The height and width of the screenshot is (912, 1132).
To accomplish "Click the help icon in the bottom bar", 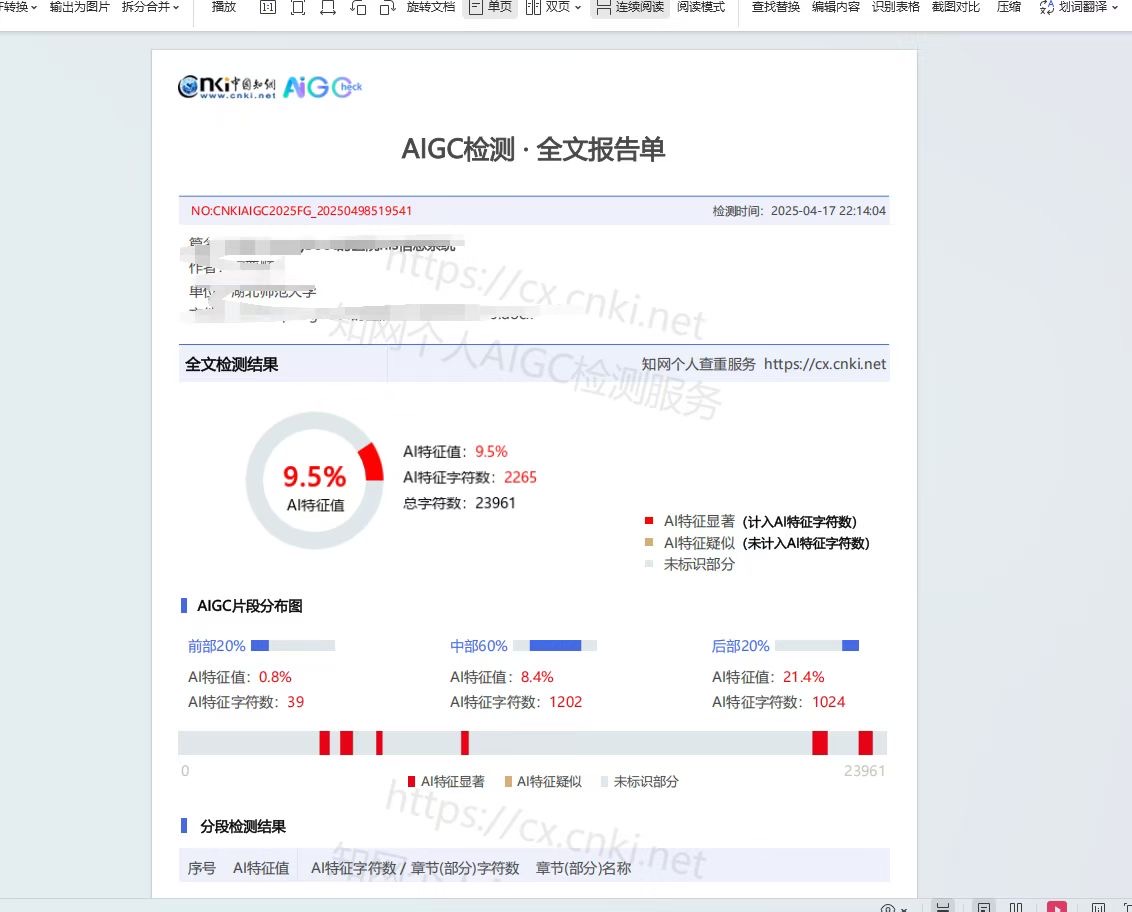I will (x=890, y=906).
